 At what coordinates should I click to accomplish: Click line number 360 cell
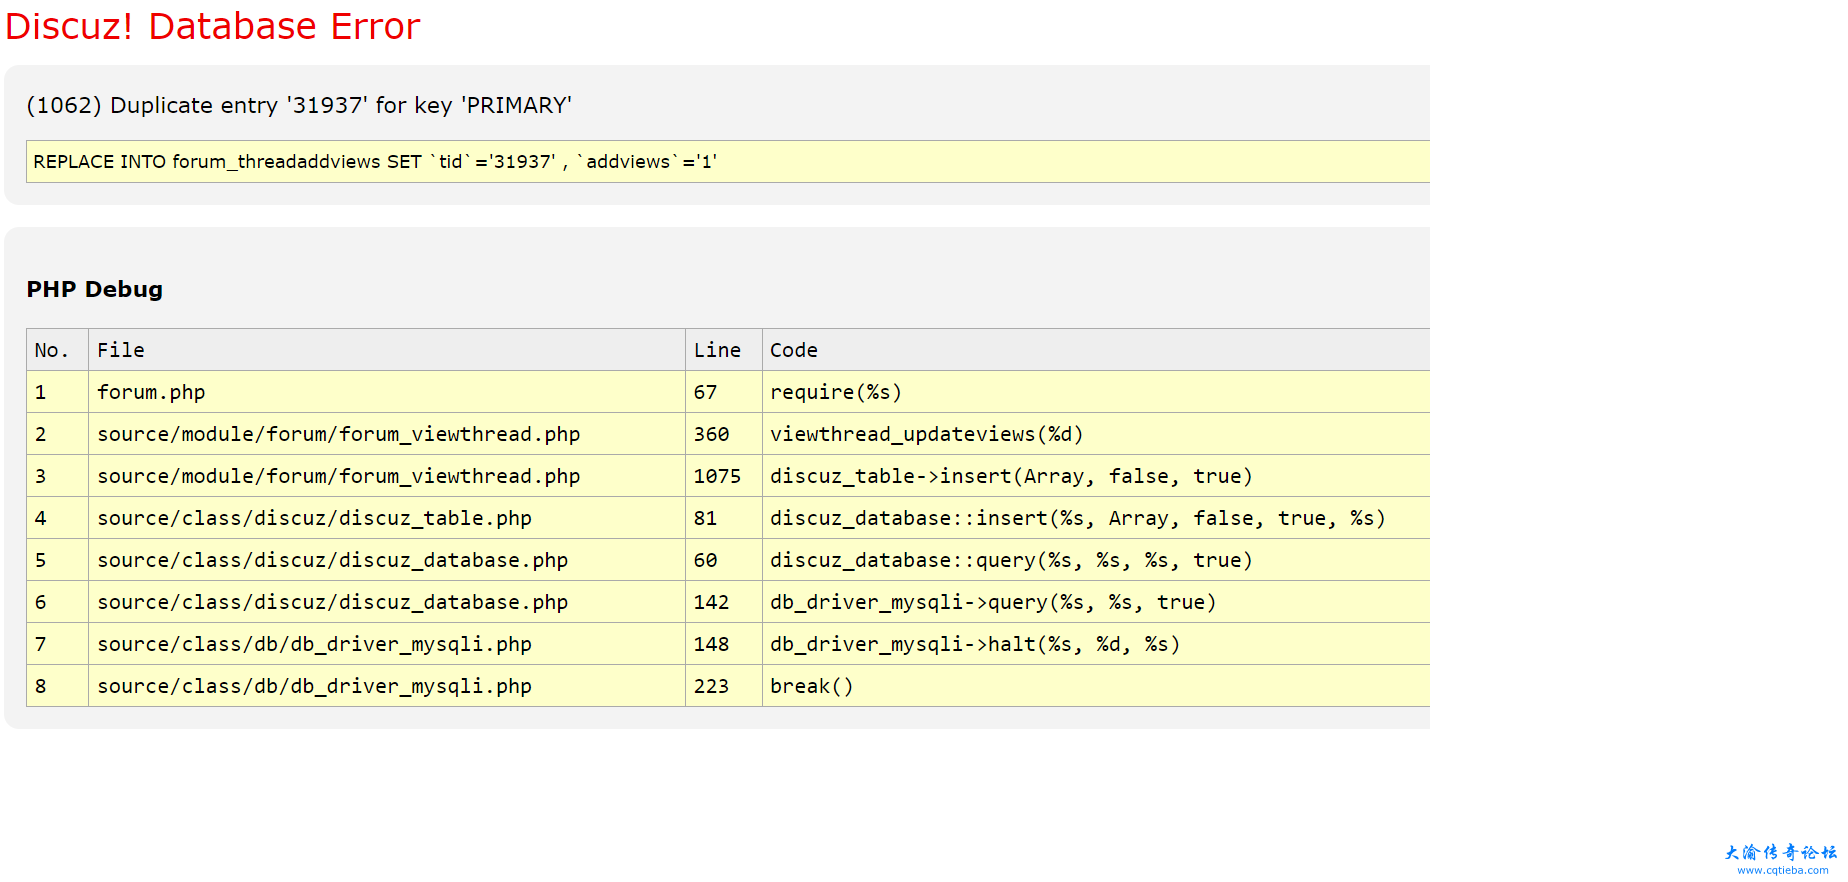pos(724,434)
